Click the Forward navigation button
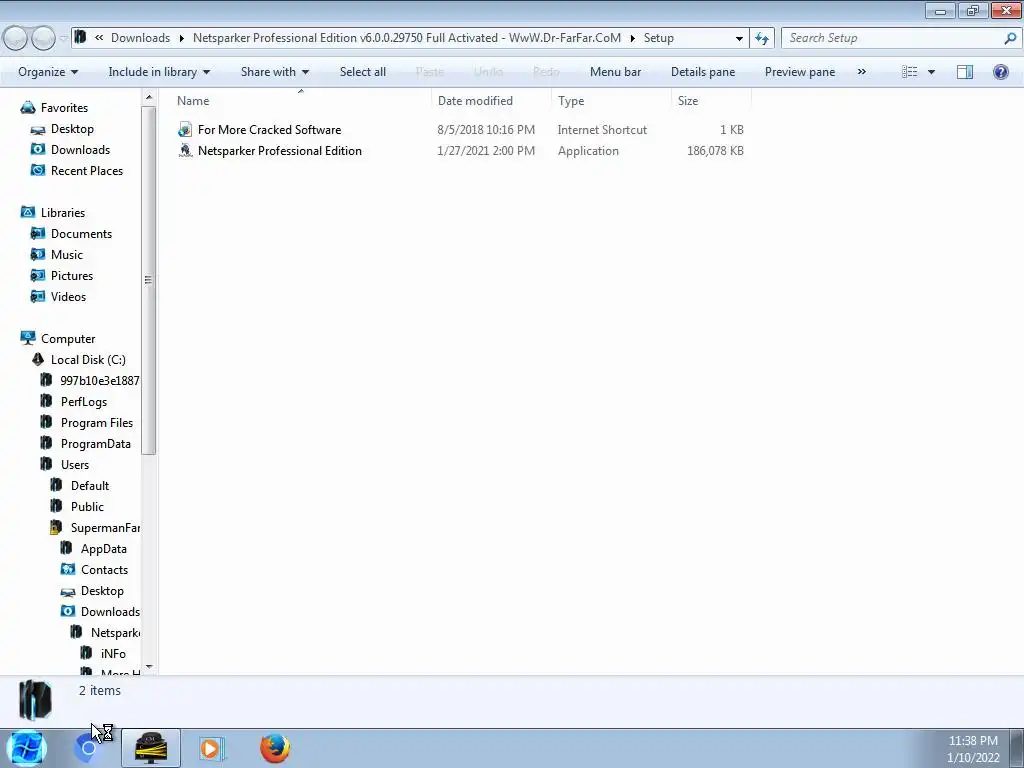Image resolution: width=1024 pixels, height=768 pixels. click(x=43, y=39)
